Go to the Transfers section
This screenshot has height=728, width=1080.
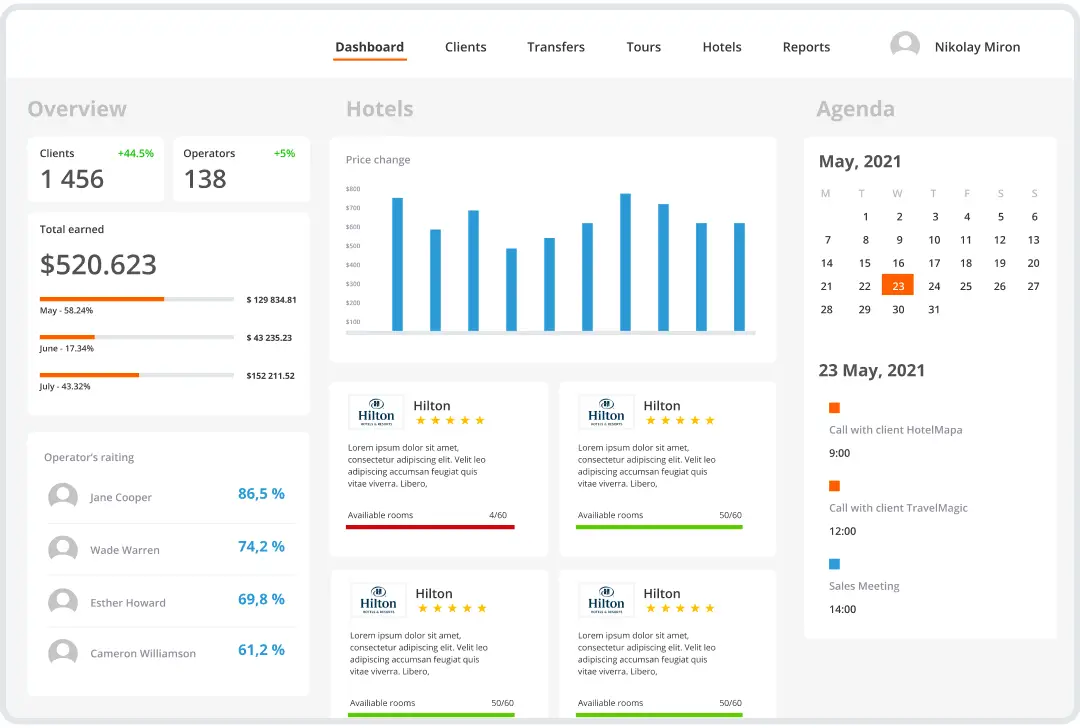pos(556,47)
